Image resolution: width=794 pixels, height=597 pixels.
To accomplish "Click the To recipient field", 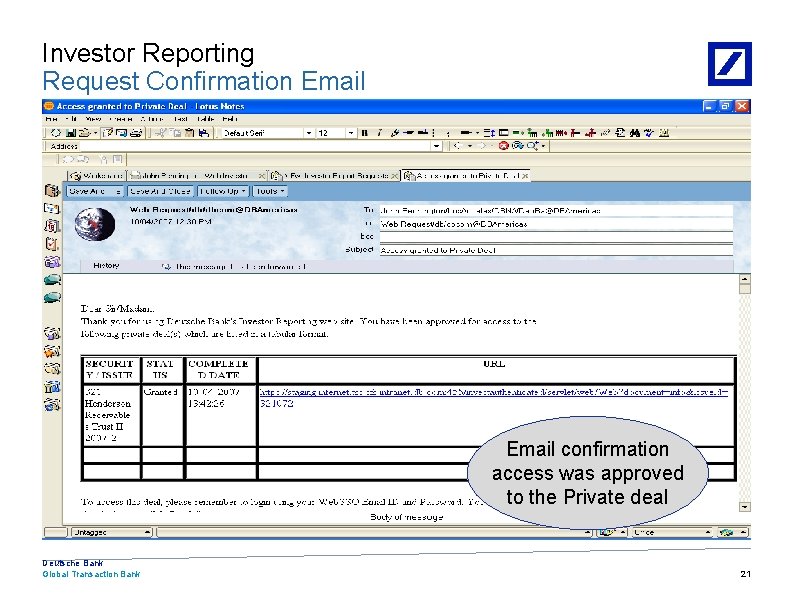I will tap(556, 211).
